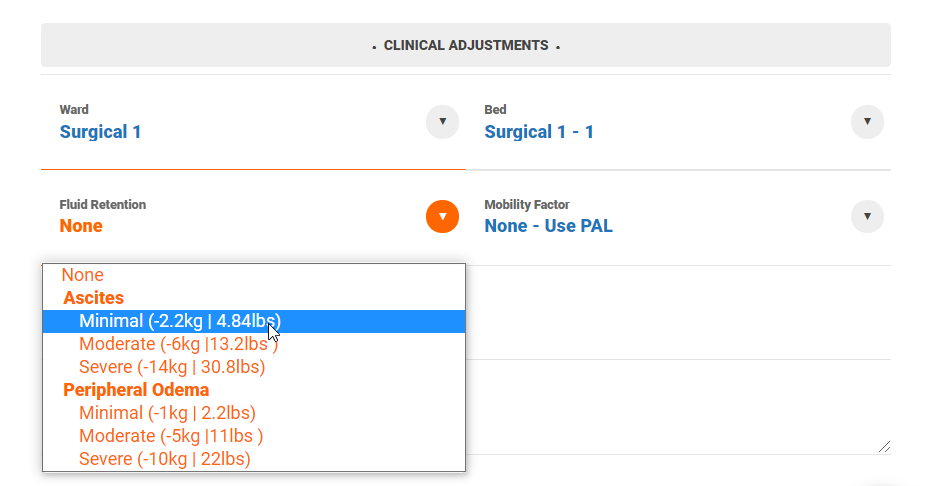Click the Peripheral Odema group heading
Viewport: 935px width, 486px height.
136,390
